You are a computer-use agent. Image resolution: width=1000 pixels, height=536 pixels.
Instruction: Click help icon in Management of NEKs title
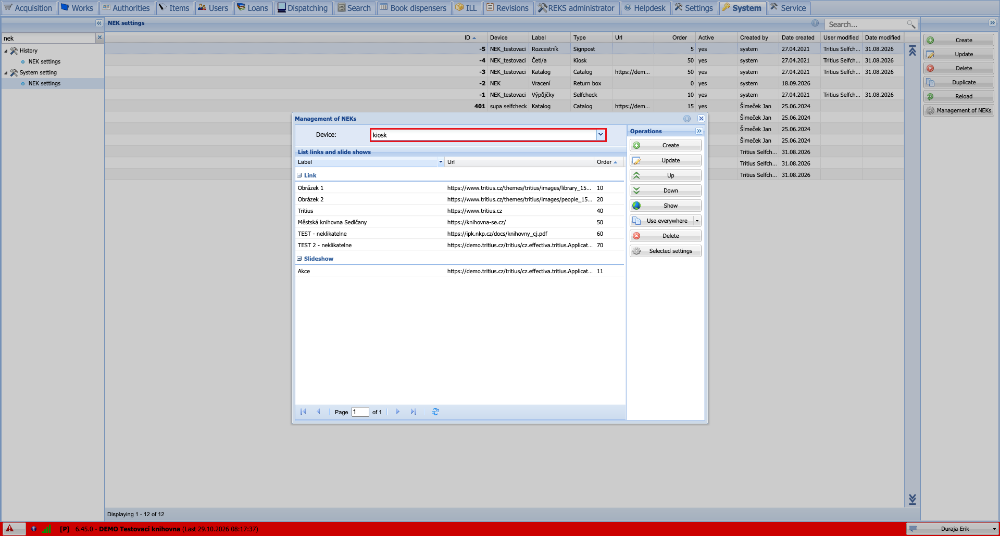687,119
